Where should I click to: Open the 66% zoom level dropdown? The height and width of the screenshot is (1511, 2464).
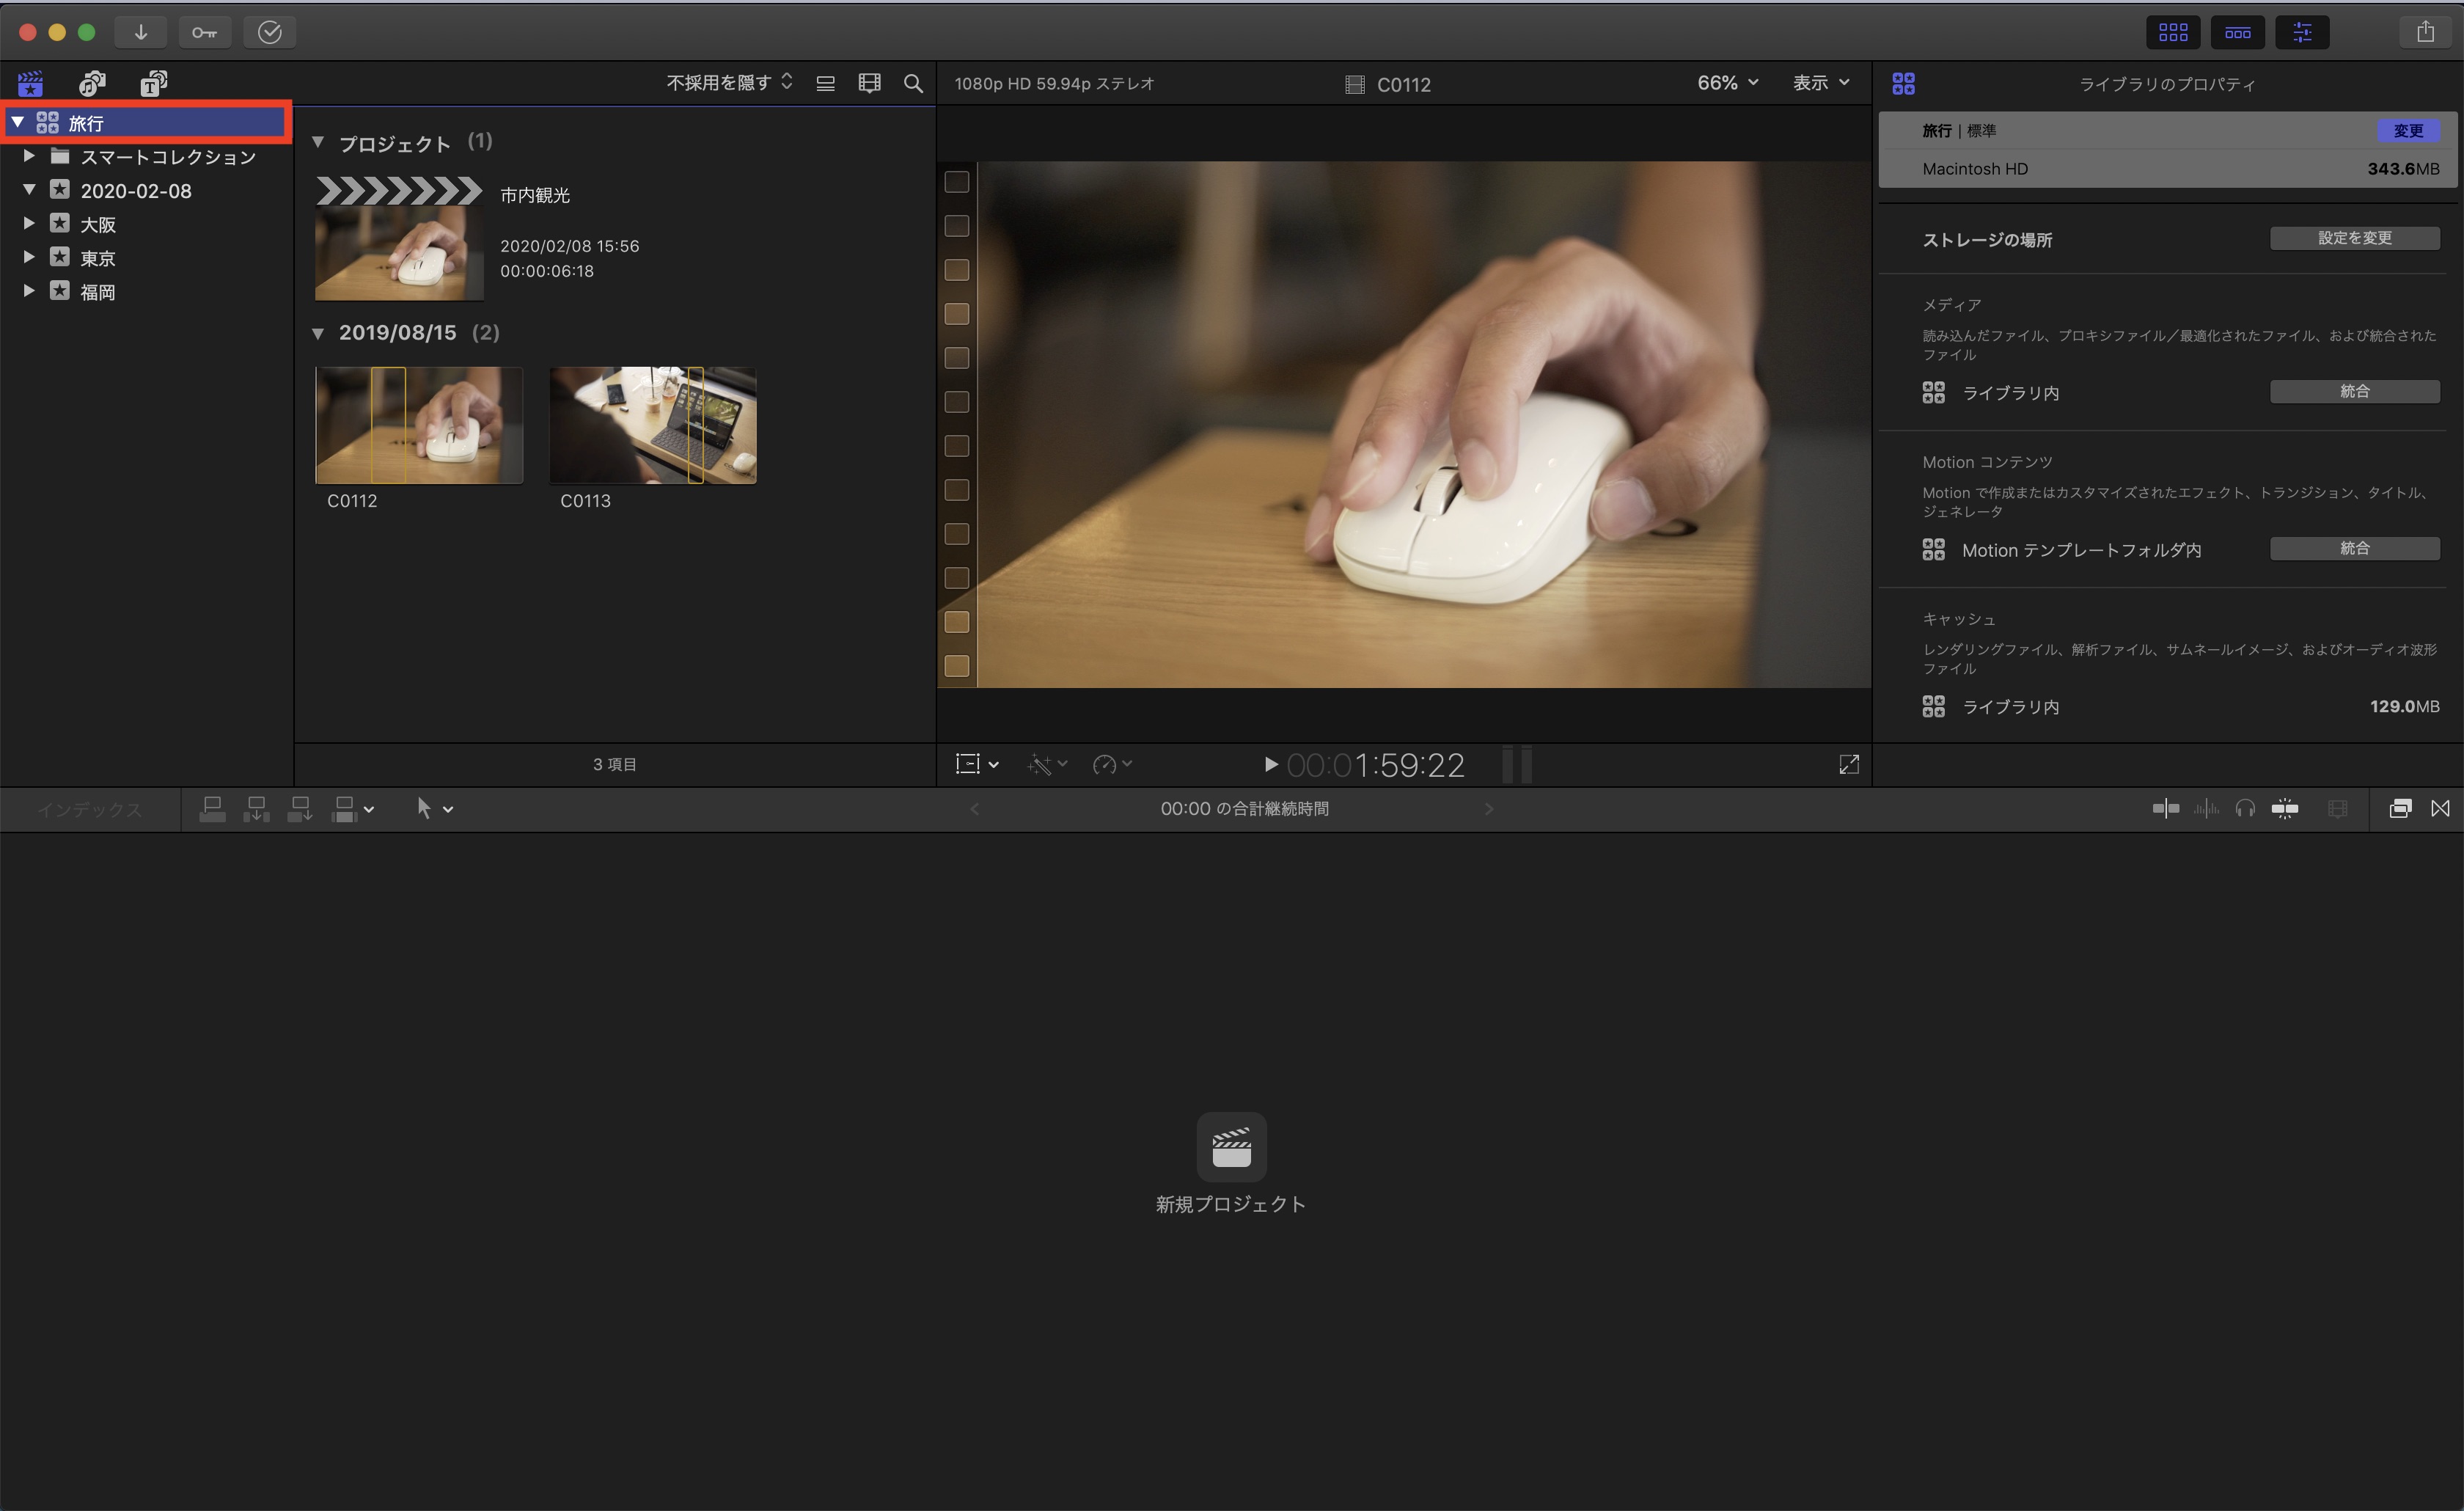pyautogui.click(x=1727, y=83)
